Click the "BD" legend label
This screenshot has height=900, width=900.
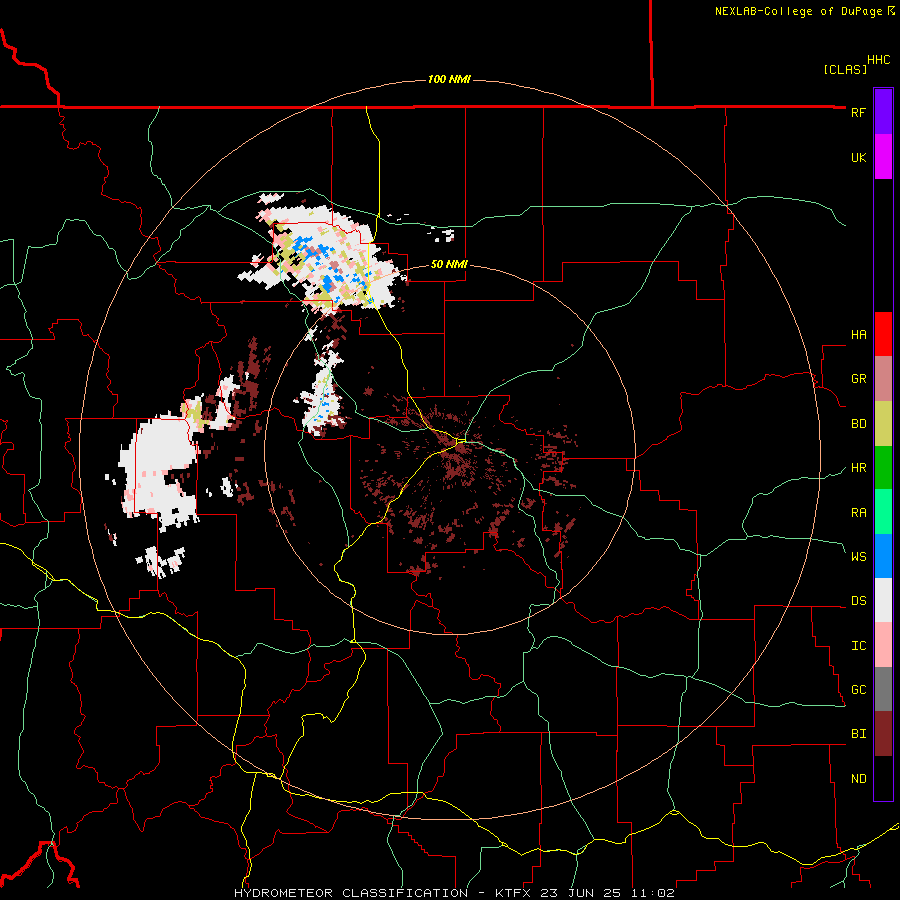coord(858,424)
